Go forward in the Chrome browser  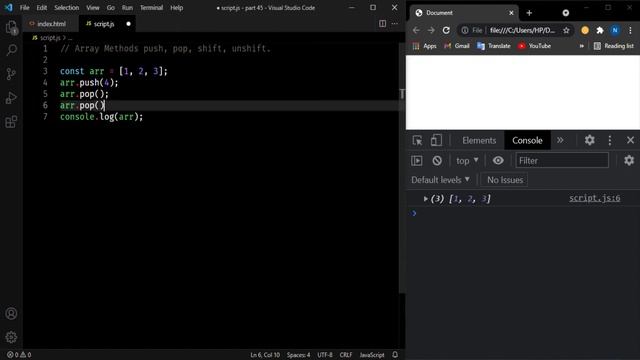[x=431, y=30]
